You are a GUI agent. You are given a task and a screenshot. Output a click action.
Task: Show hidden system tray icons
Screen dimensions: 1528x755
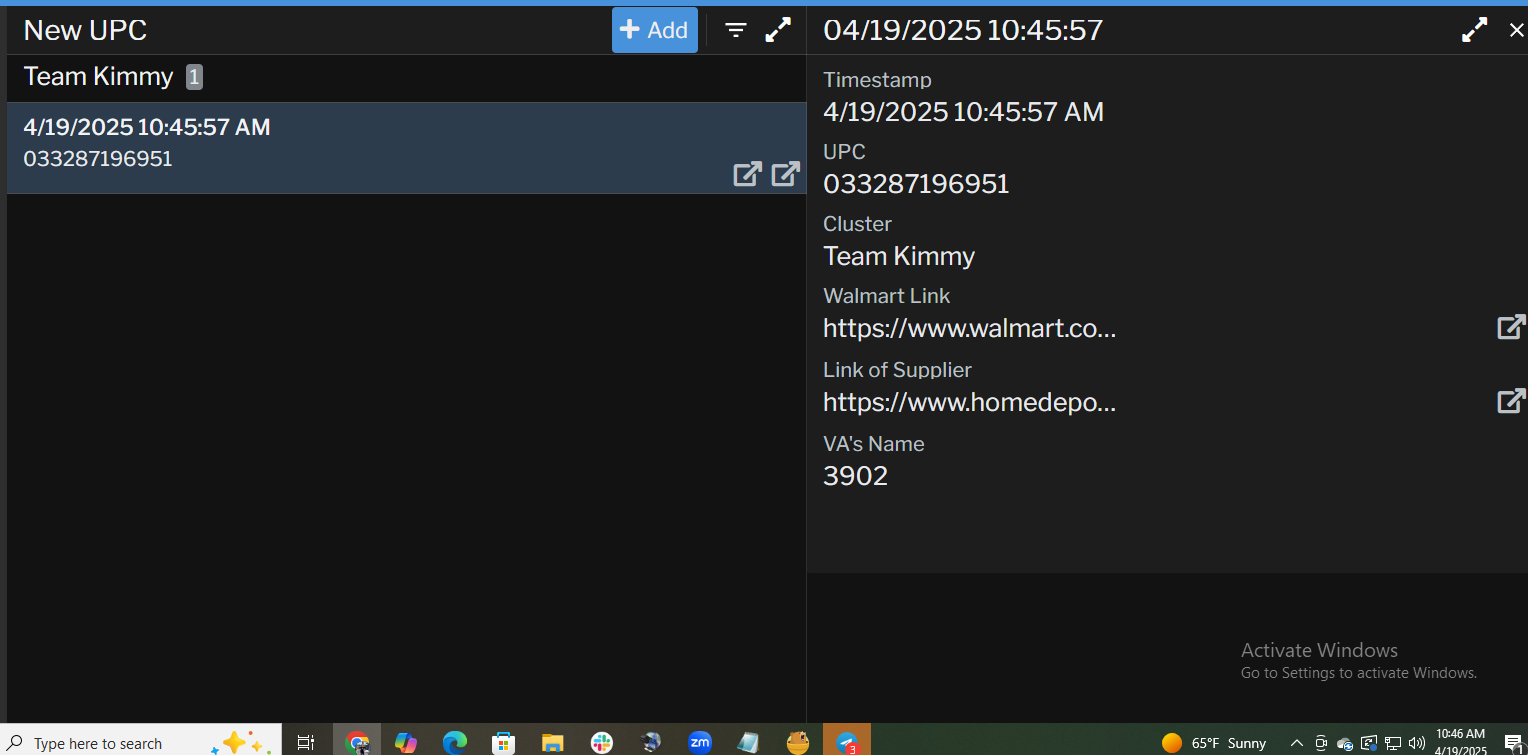coord(1296,743)
